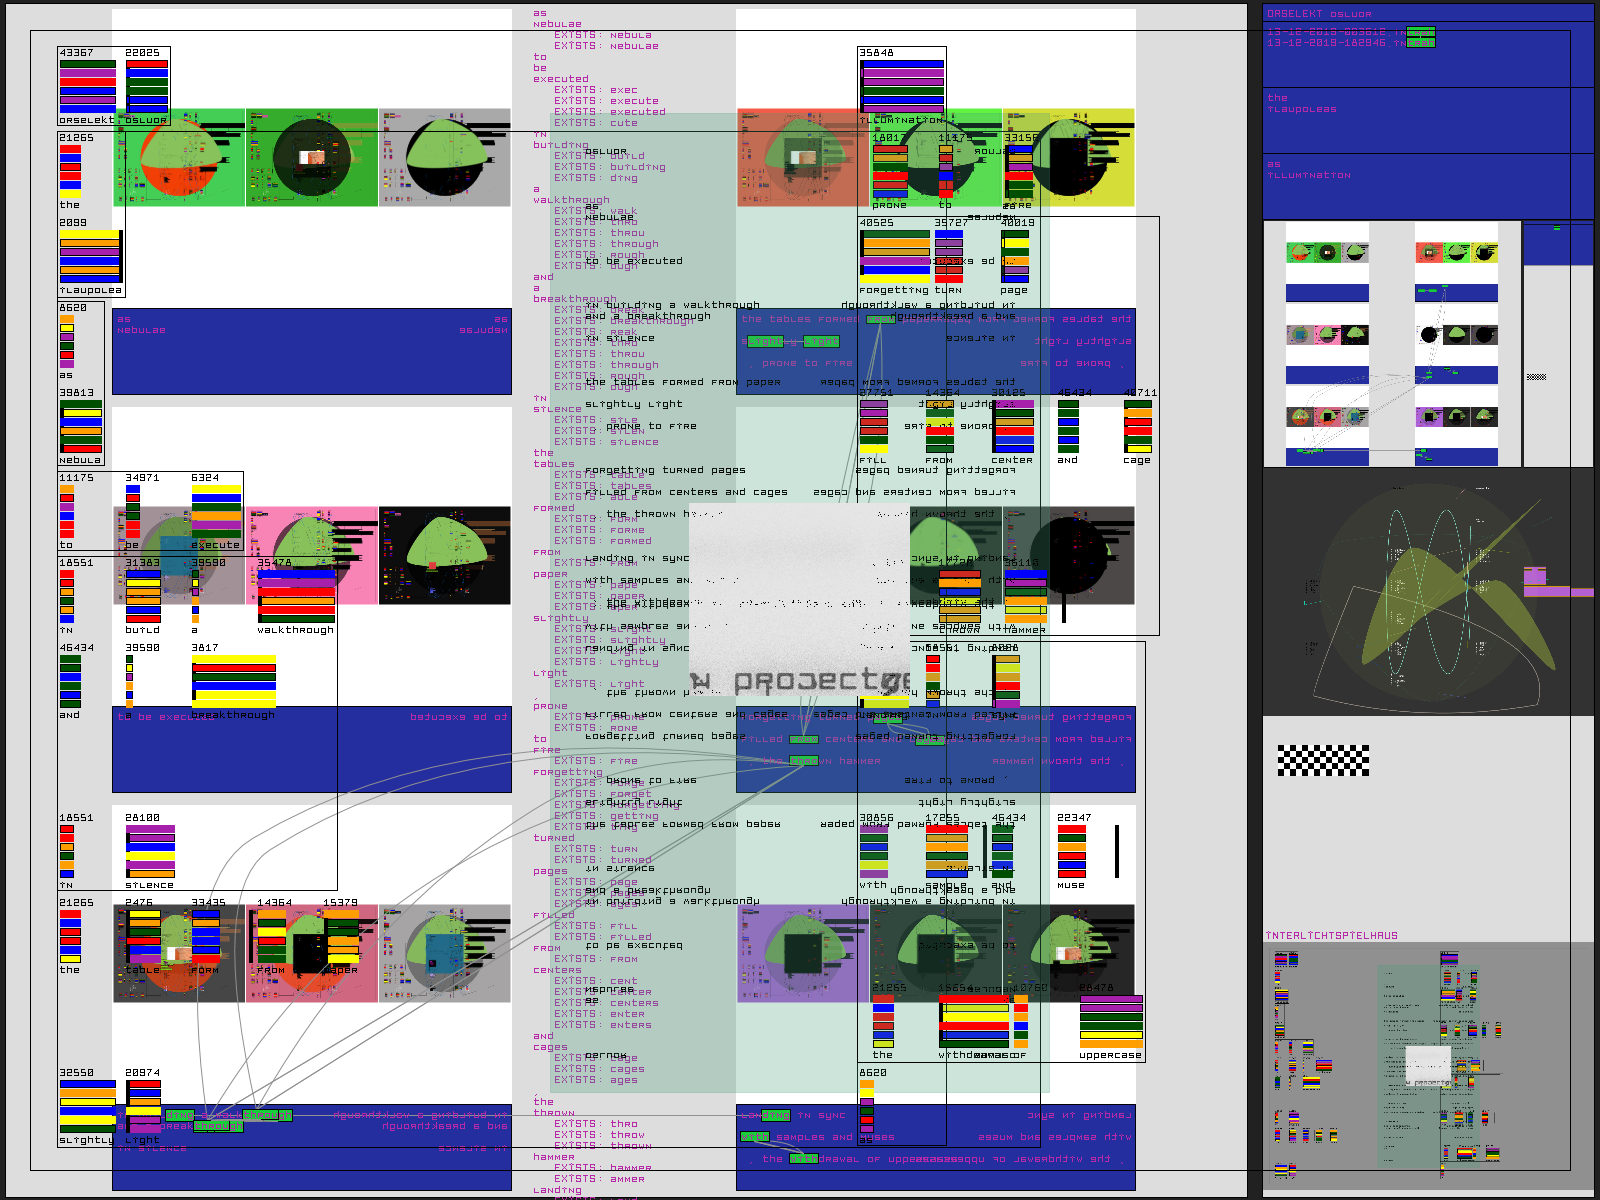Click the large 'a projected' text

tap(800, 682)
